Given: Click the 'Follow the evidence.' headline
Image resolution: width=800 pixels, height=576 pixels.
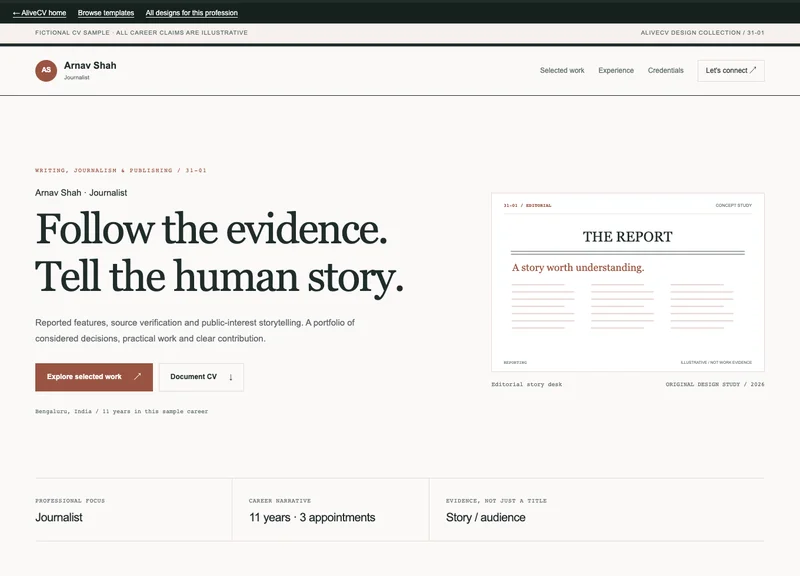Looking at the screenshot, I should (x=211, y=229).
